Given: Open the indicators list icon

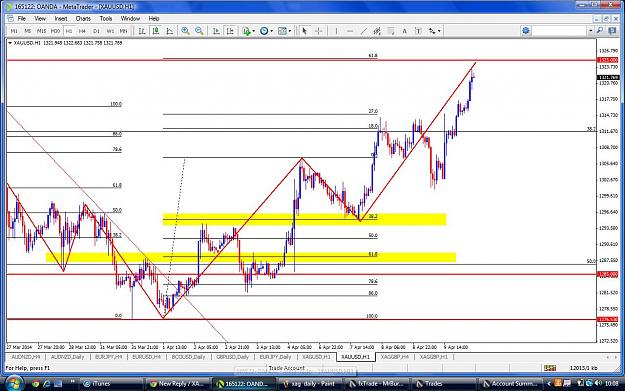Looking at the screenshot, I should click(247, 31).
